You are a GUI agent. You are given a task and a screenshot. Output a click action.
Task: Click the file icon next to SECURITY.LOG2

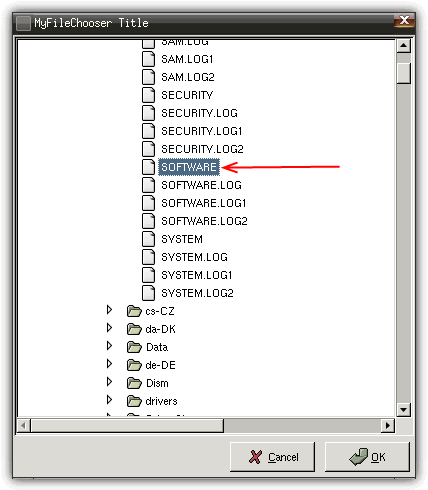tap(148, 149)
